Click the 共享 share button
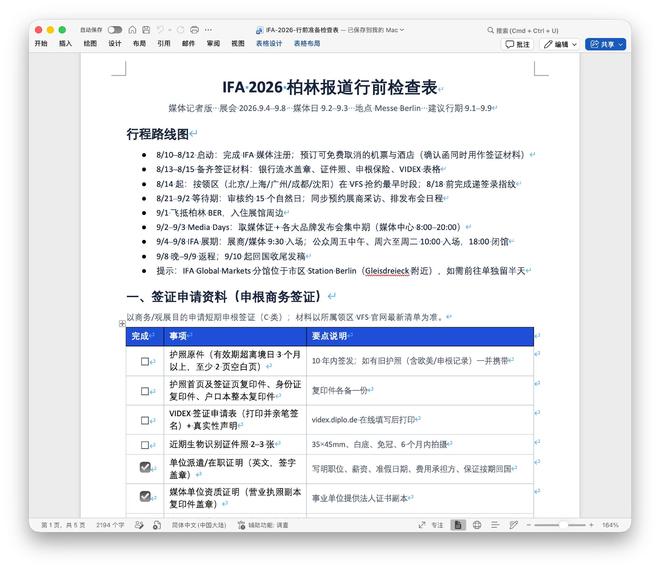This screenshot has height=570, width=660. coord(605,44)
